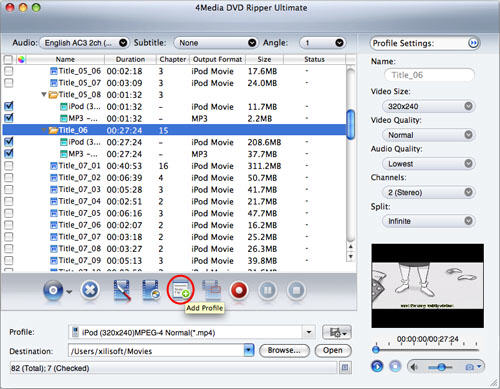Play the preview with blue play button
The image size is (500, 389).
(377, 366)
